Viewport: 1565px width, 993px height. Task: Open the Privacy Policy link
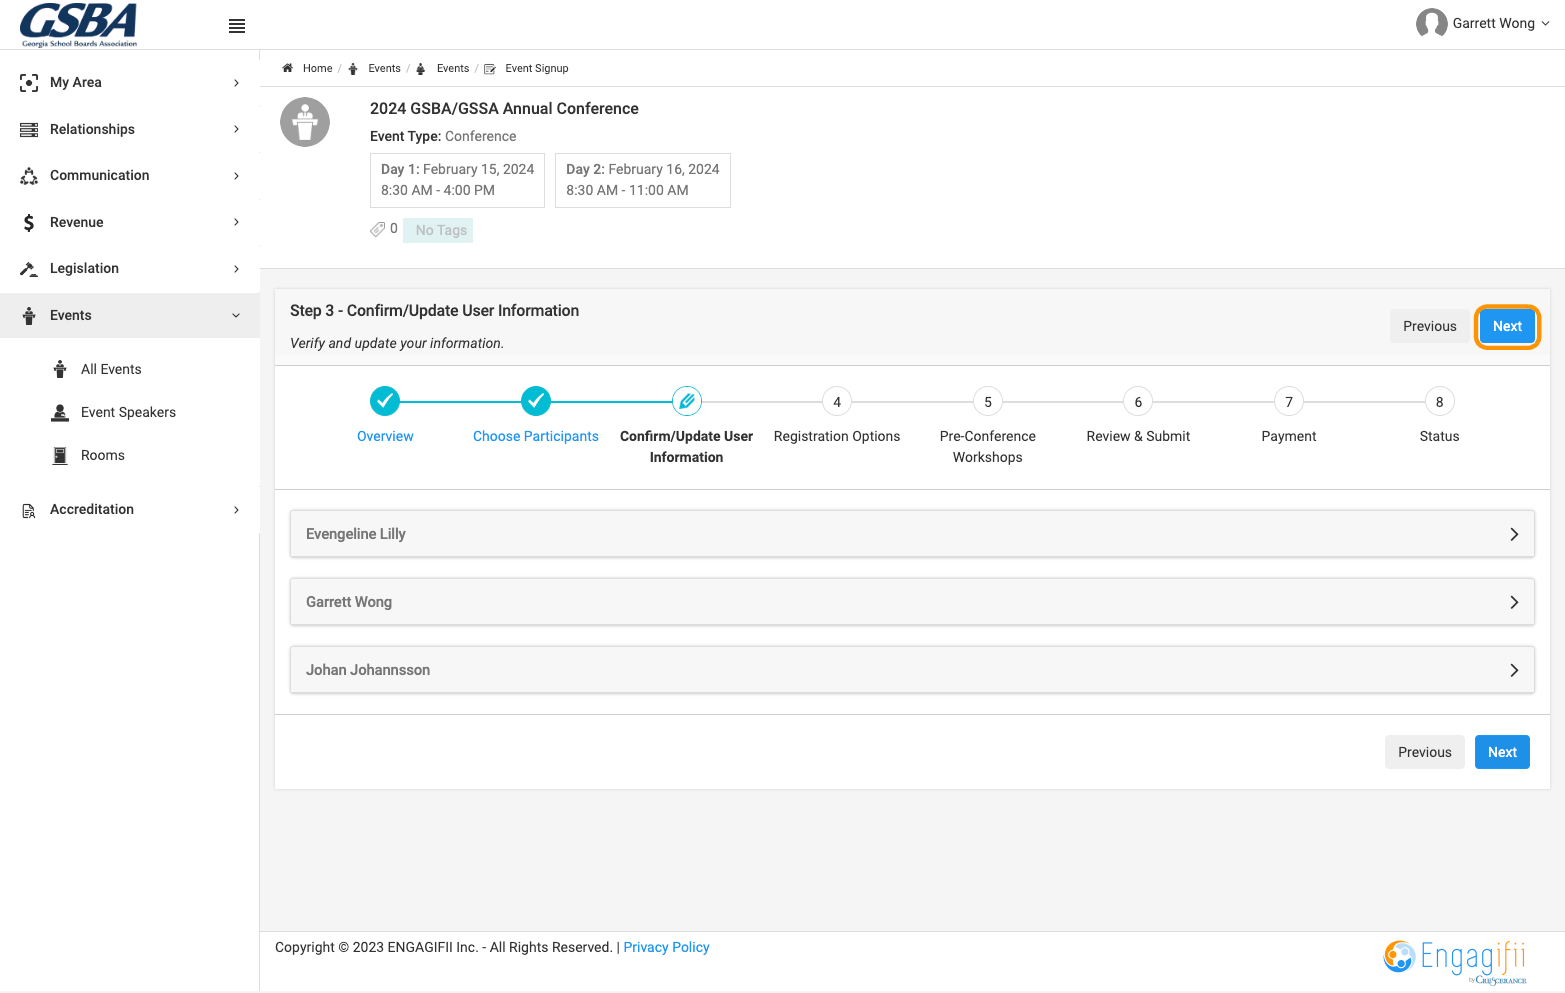[x=666, y=947]
